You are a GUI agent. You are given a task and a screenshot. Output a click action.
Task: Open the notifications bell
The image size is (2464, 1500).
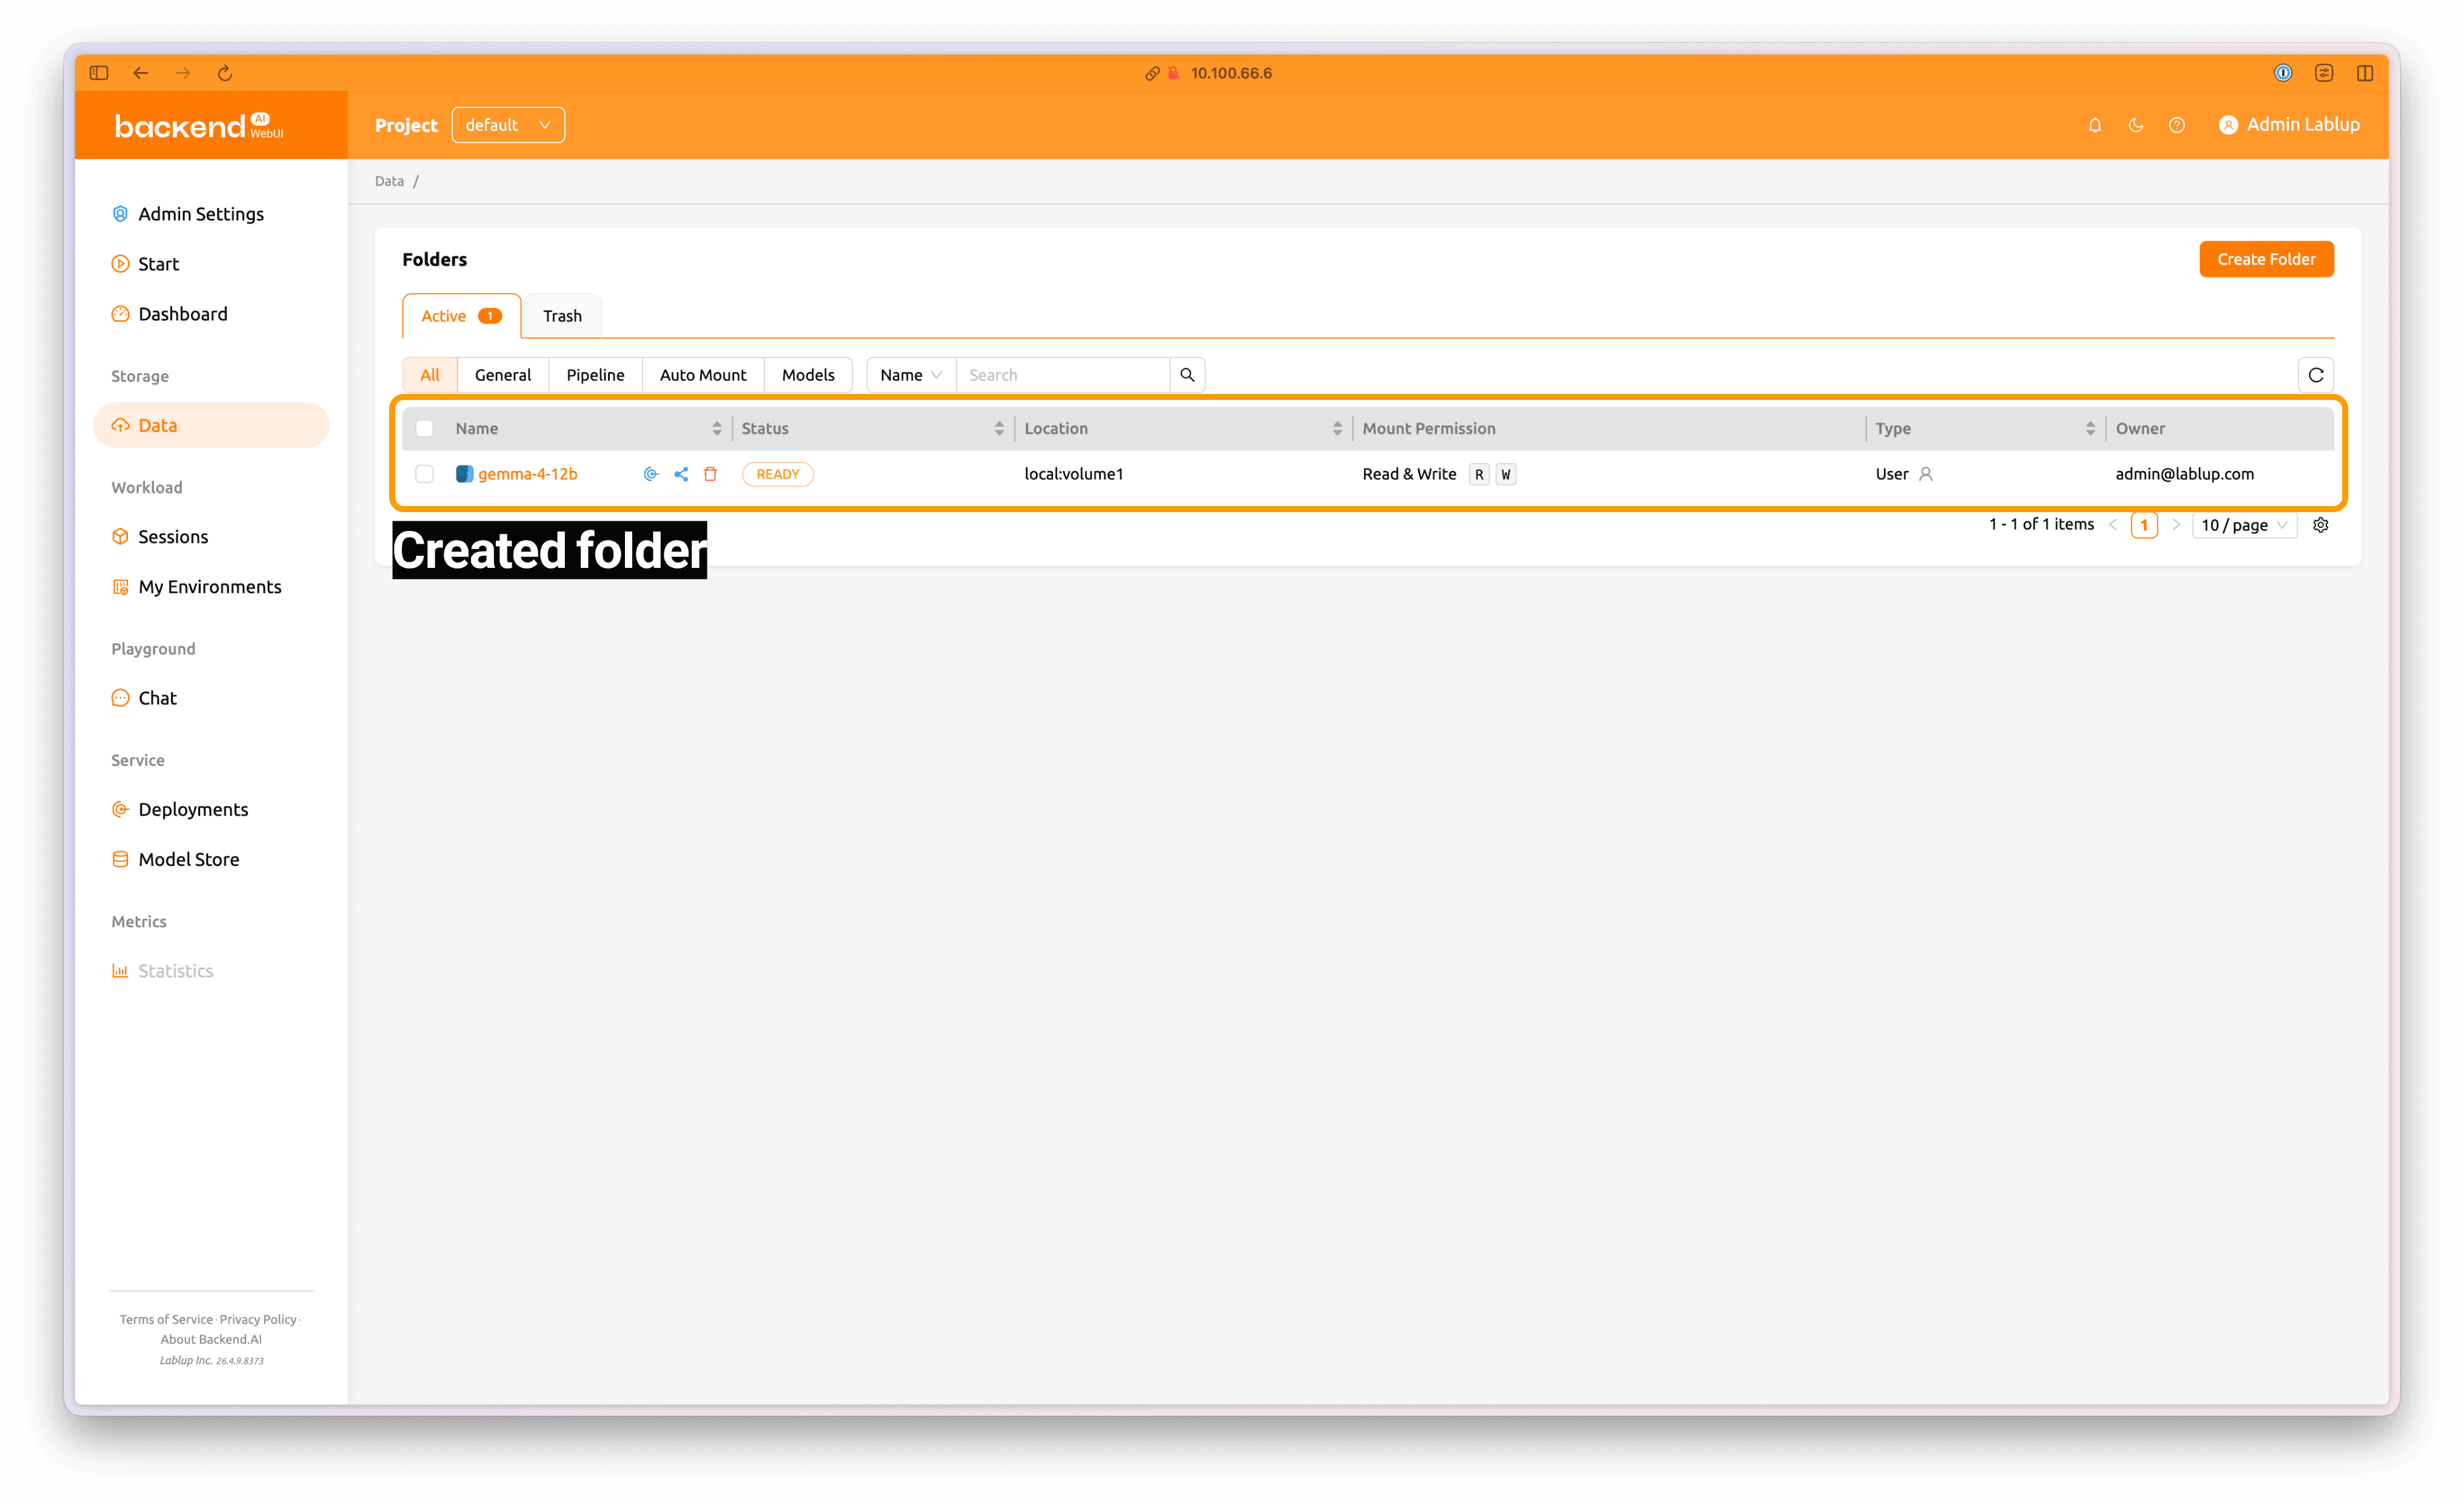tap(2095, 125)
